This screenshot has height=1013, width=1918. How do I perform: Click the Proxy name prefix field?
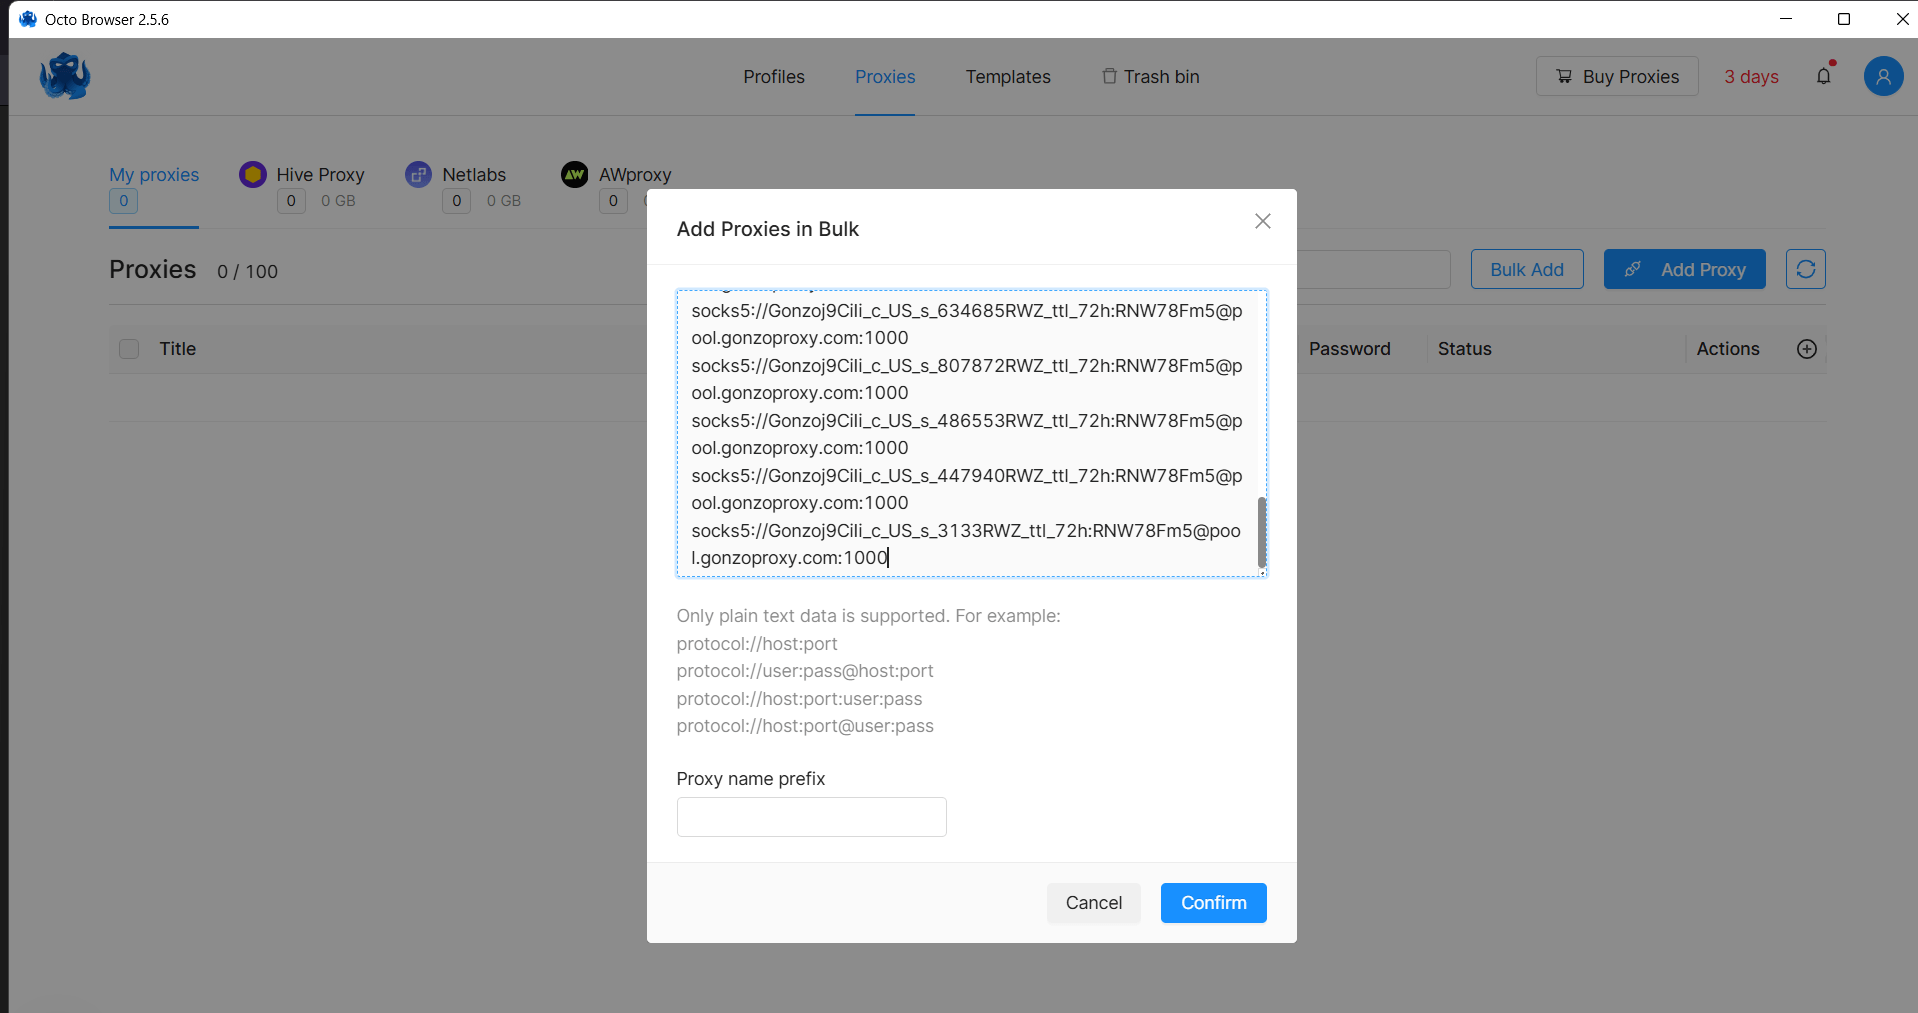pos(811,817)
